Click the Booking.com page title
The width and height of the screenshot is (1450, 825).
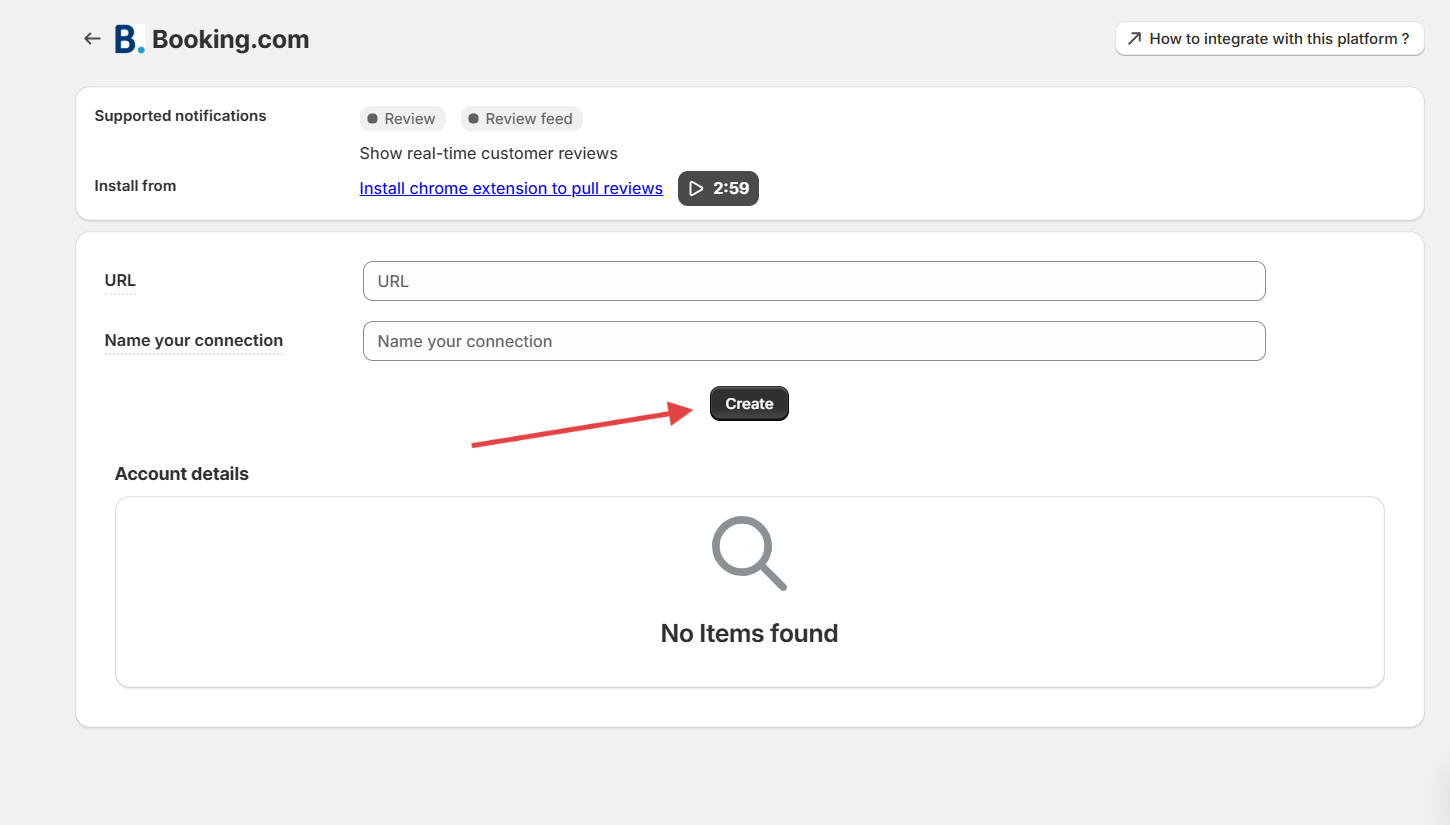coord(231,40)
